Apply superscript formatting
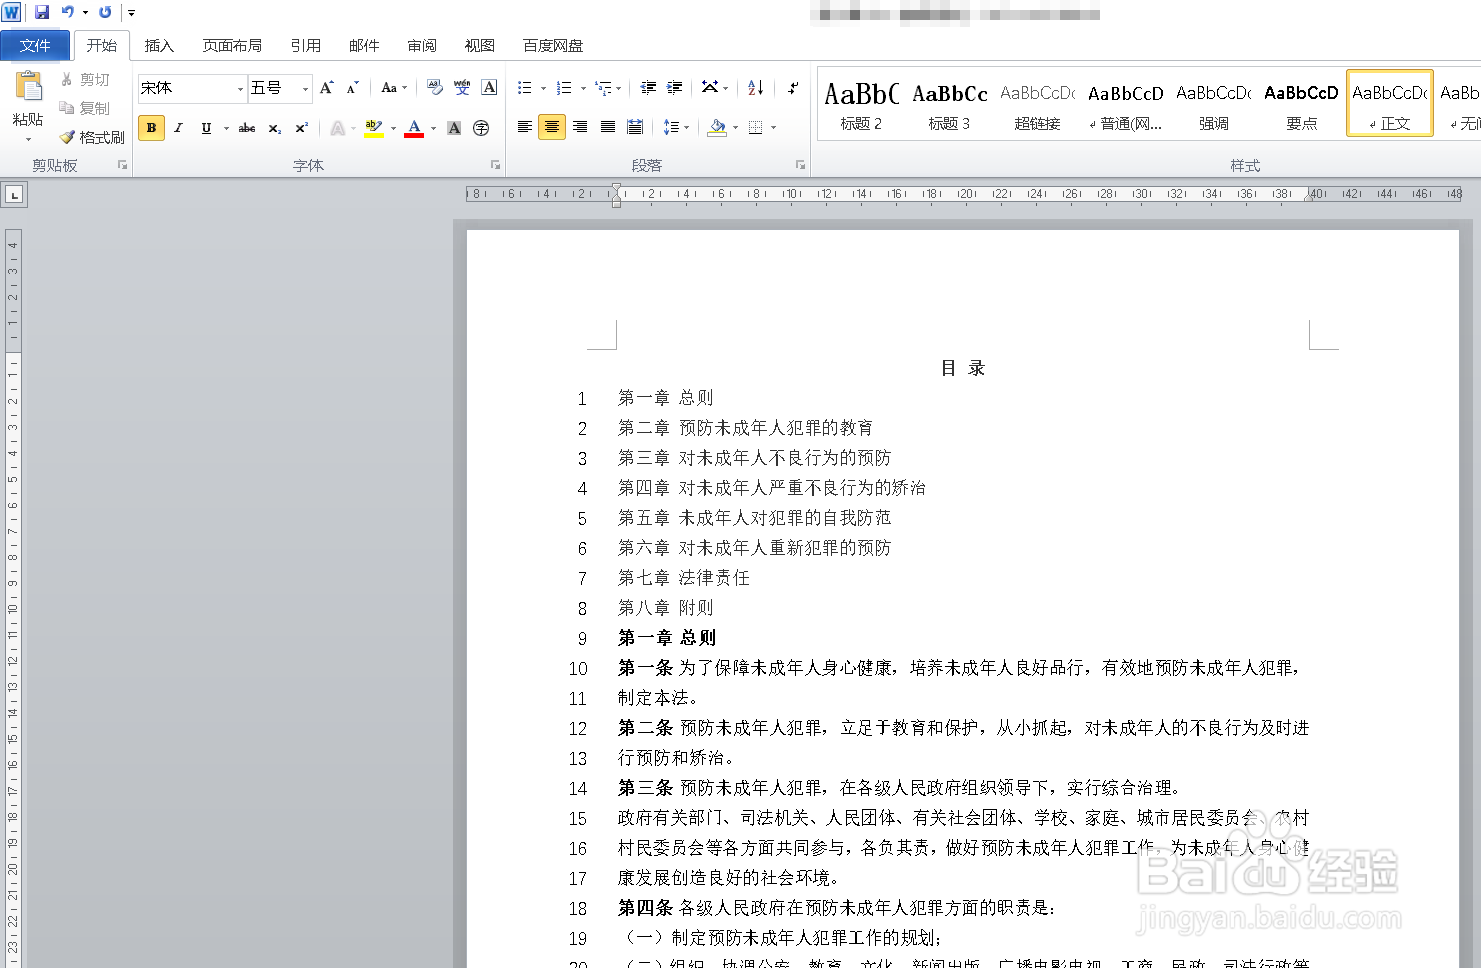The height and width of the screenshot is (968, 1481). 300,128
